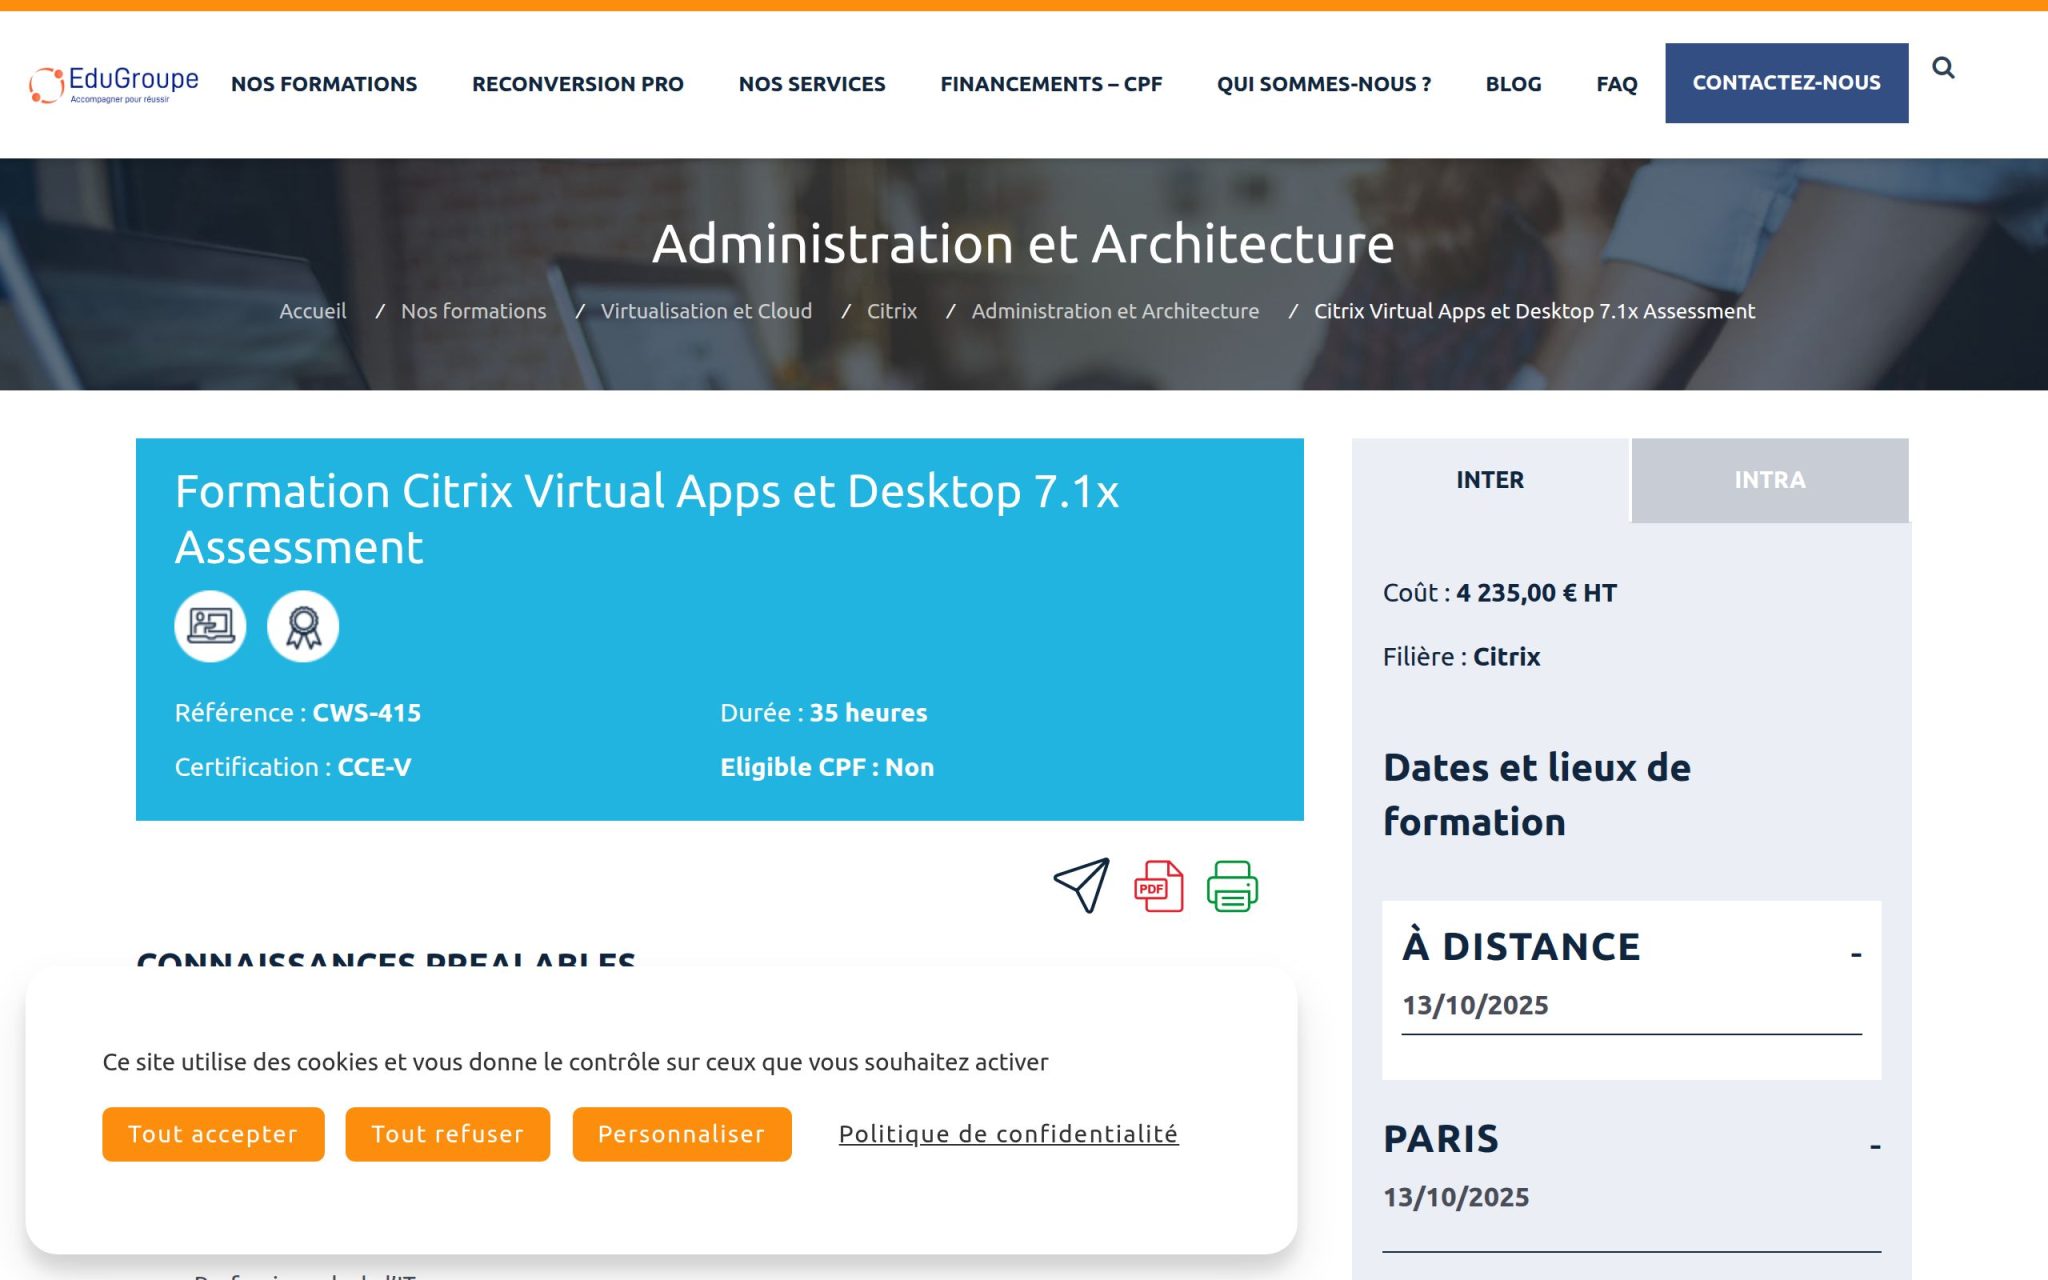
Task: Click the Eligible CPF : Non text
Action: point(827,767)
